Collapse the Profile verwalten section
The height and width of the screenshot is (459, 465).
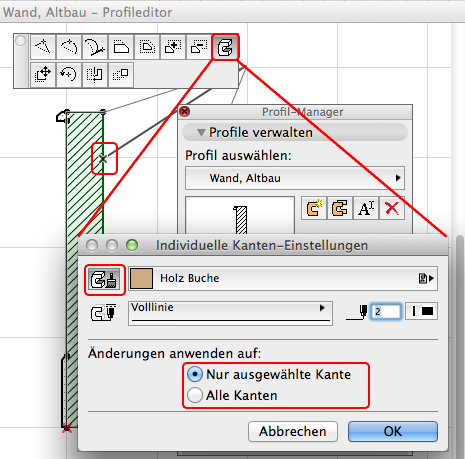coord(201,133)
